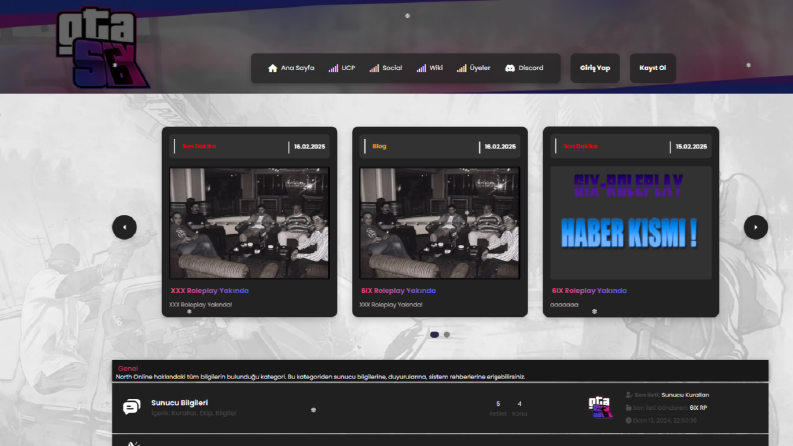Click the 16.02.2025 date on the Blog card
Image resolution: width=793 pixels, height=446 pixels.
pos(500,147)
